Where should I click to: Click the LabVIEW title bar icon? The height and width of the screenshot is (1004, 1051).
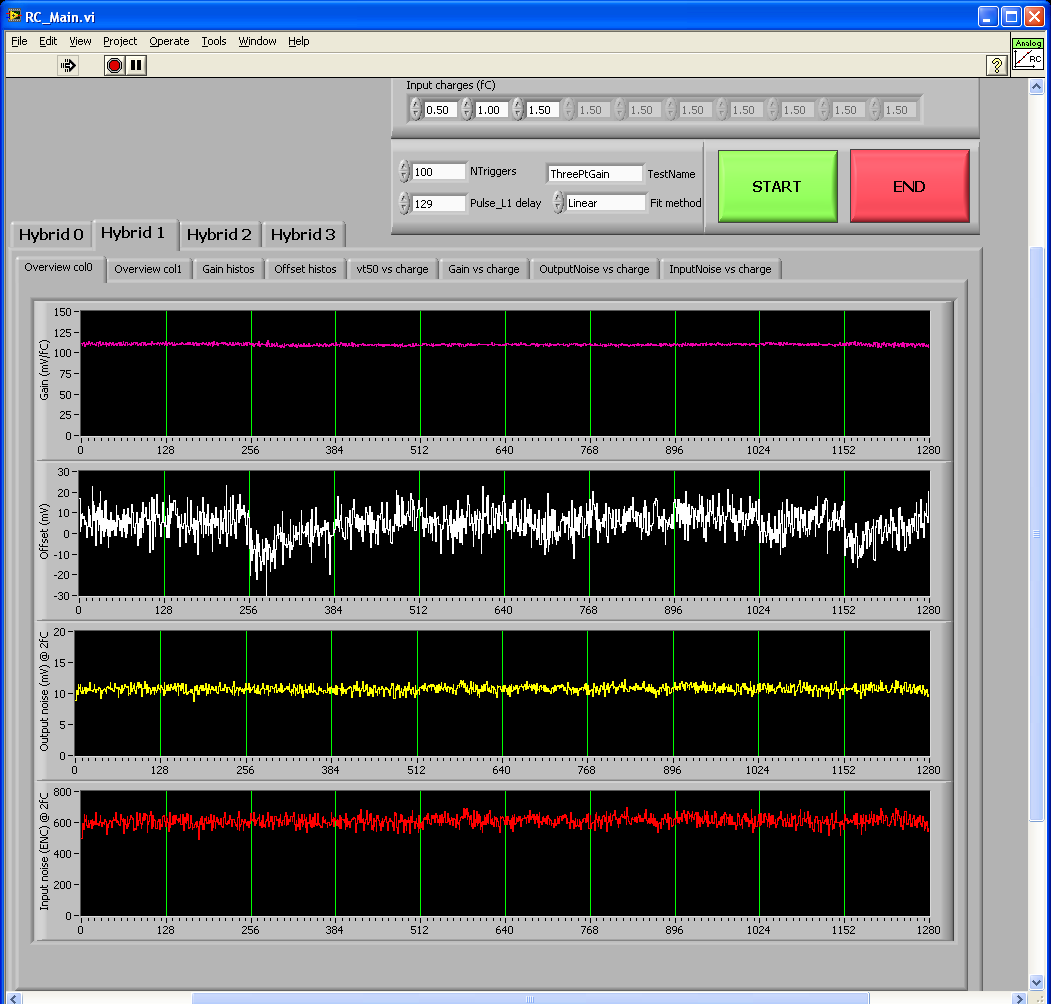click(14, 16)
